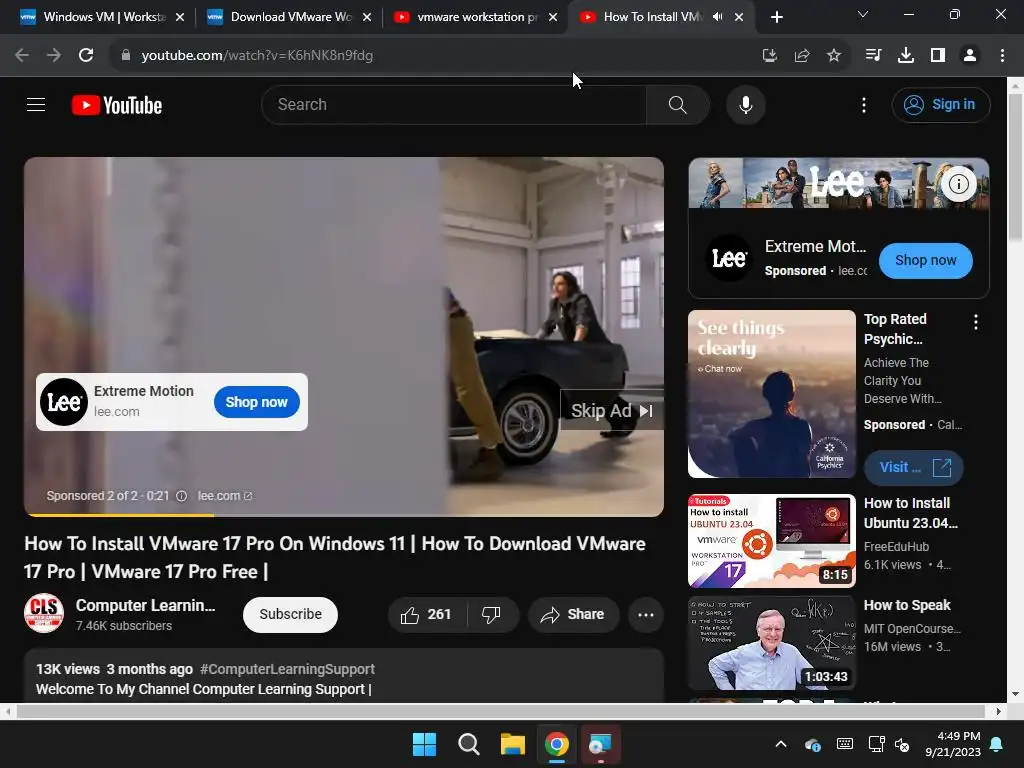Click the ad info icon beside Sponsored 2 of 2
The height and width of the screenshot is (768, 1024).
tap(182, 496)
